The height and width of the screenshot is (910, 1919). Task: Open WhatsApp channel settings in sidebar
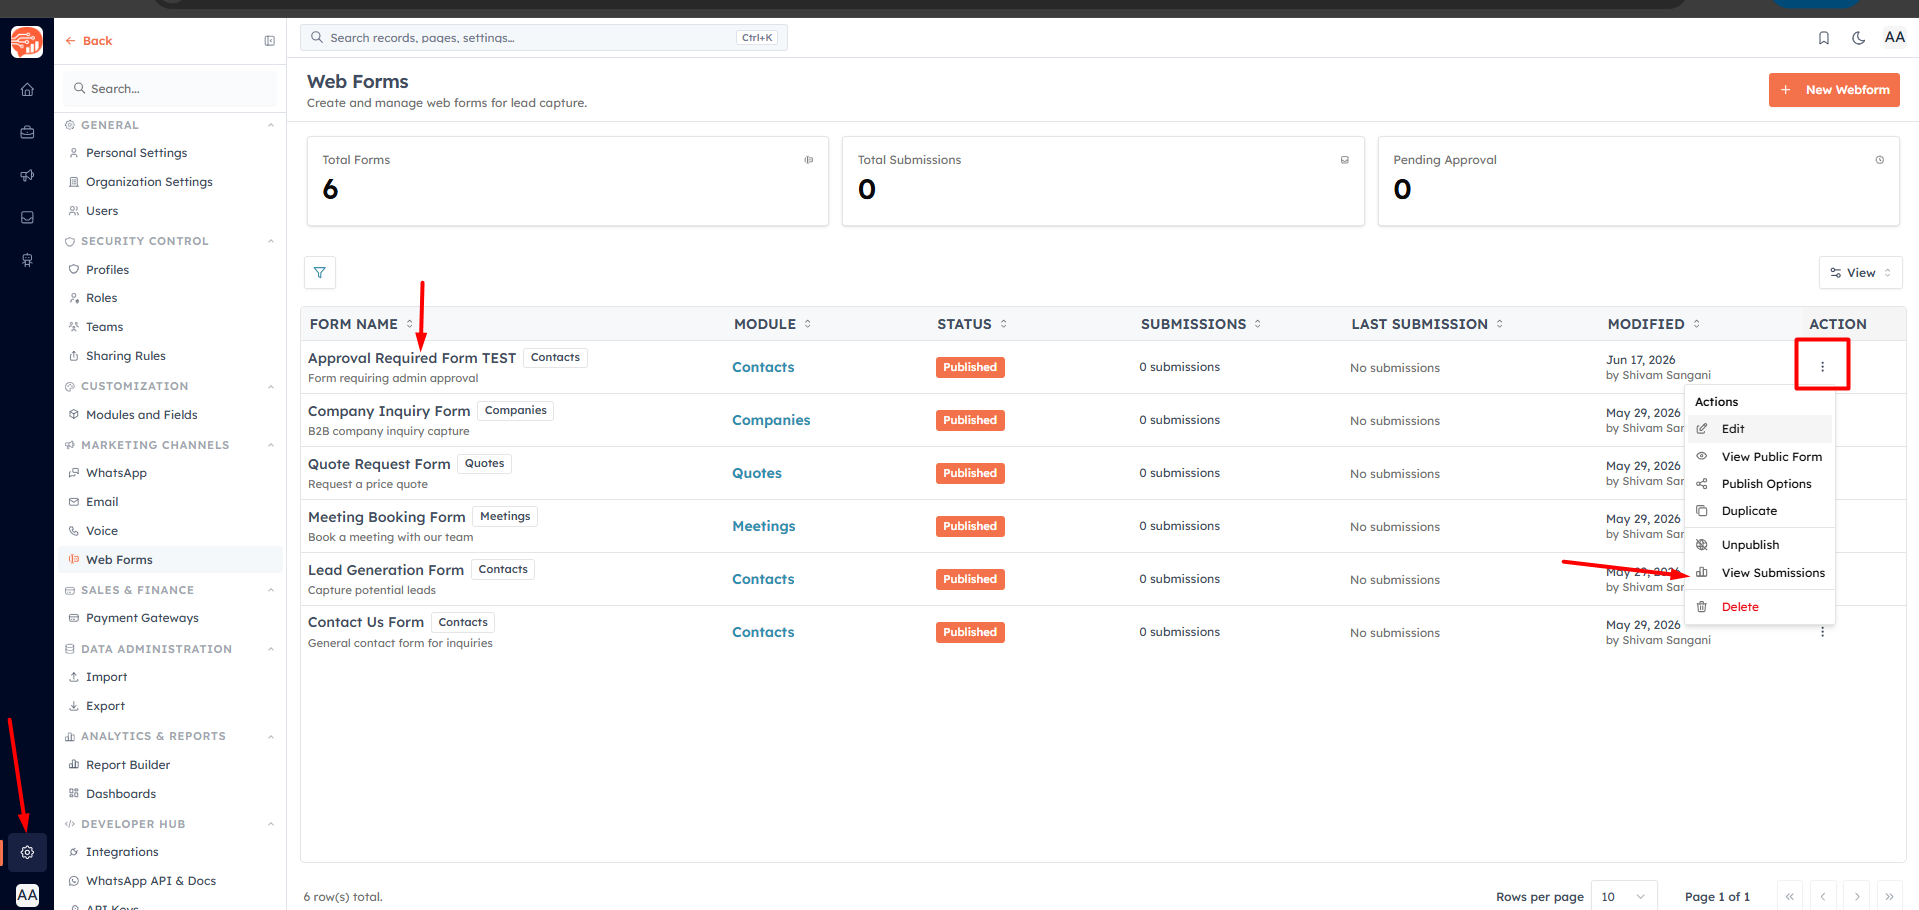[116, 473]
